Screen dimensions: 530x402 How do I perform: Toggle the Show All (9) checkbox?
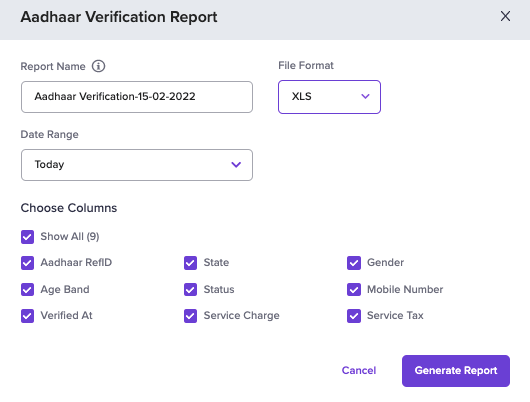coord(27,237)
